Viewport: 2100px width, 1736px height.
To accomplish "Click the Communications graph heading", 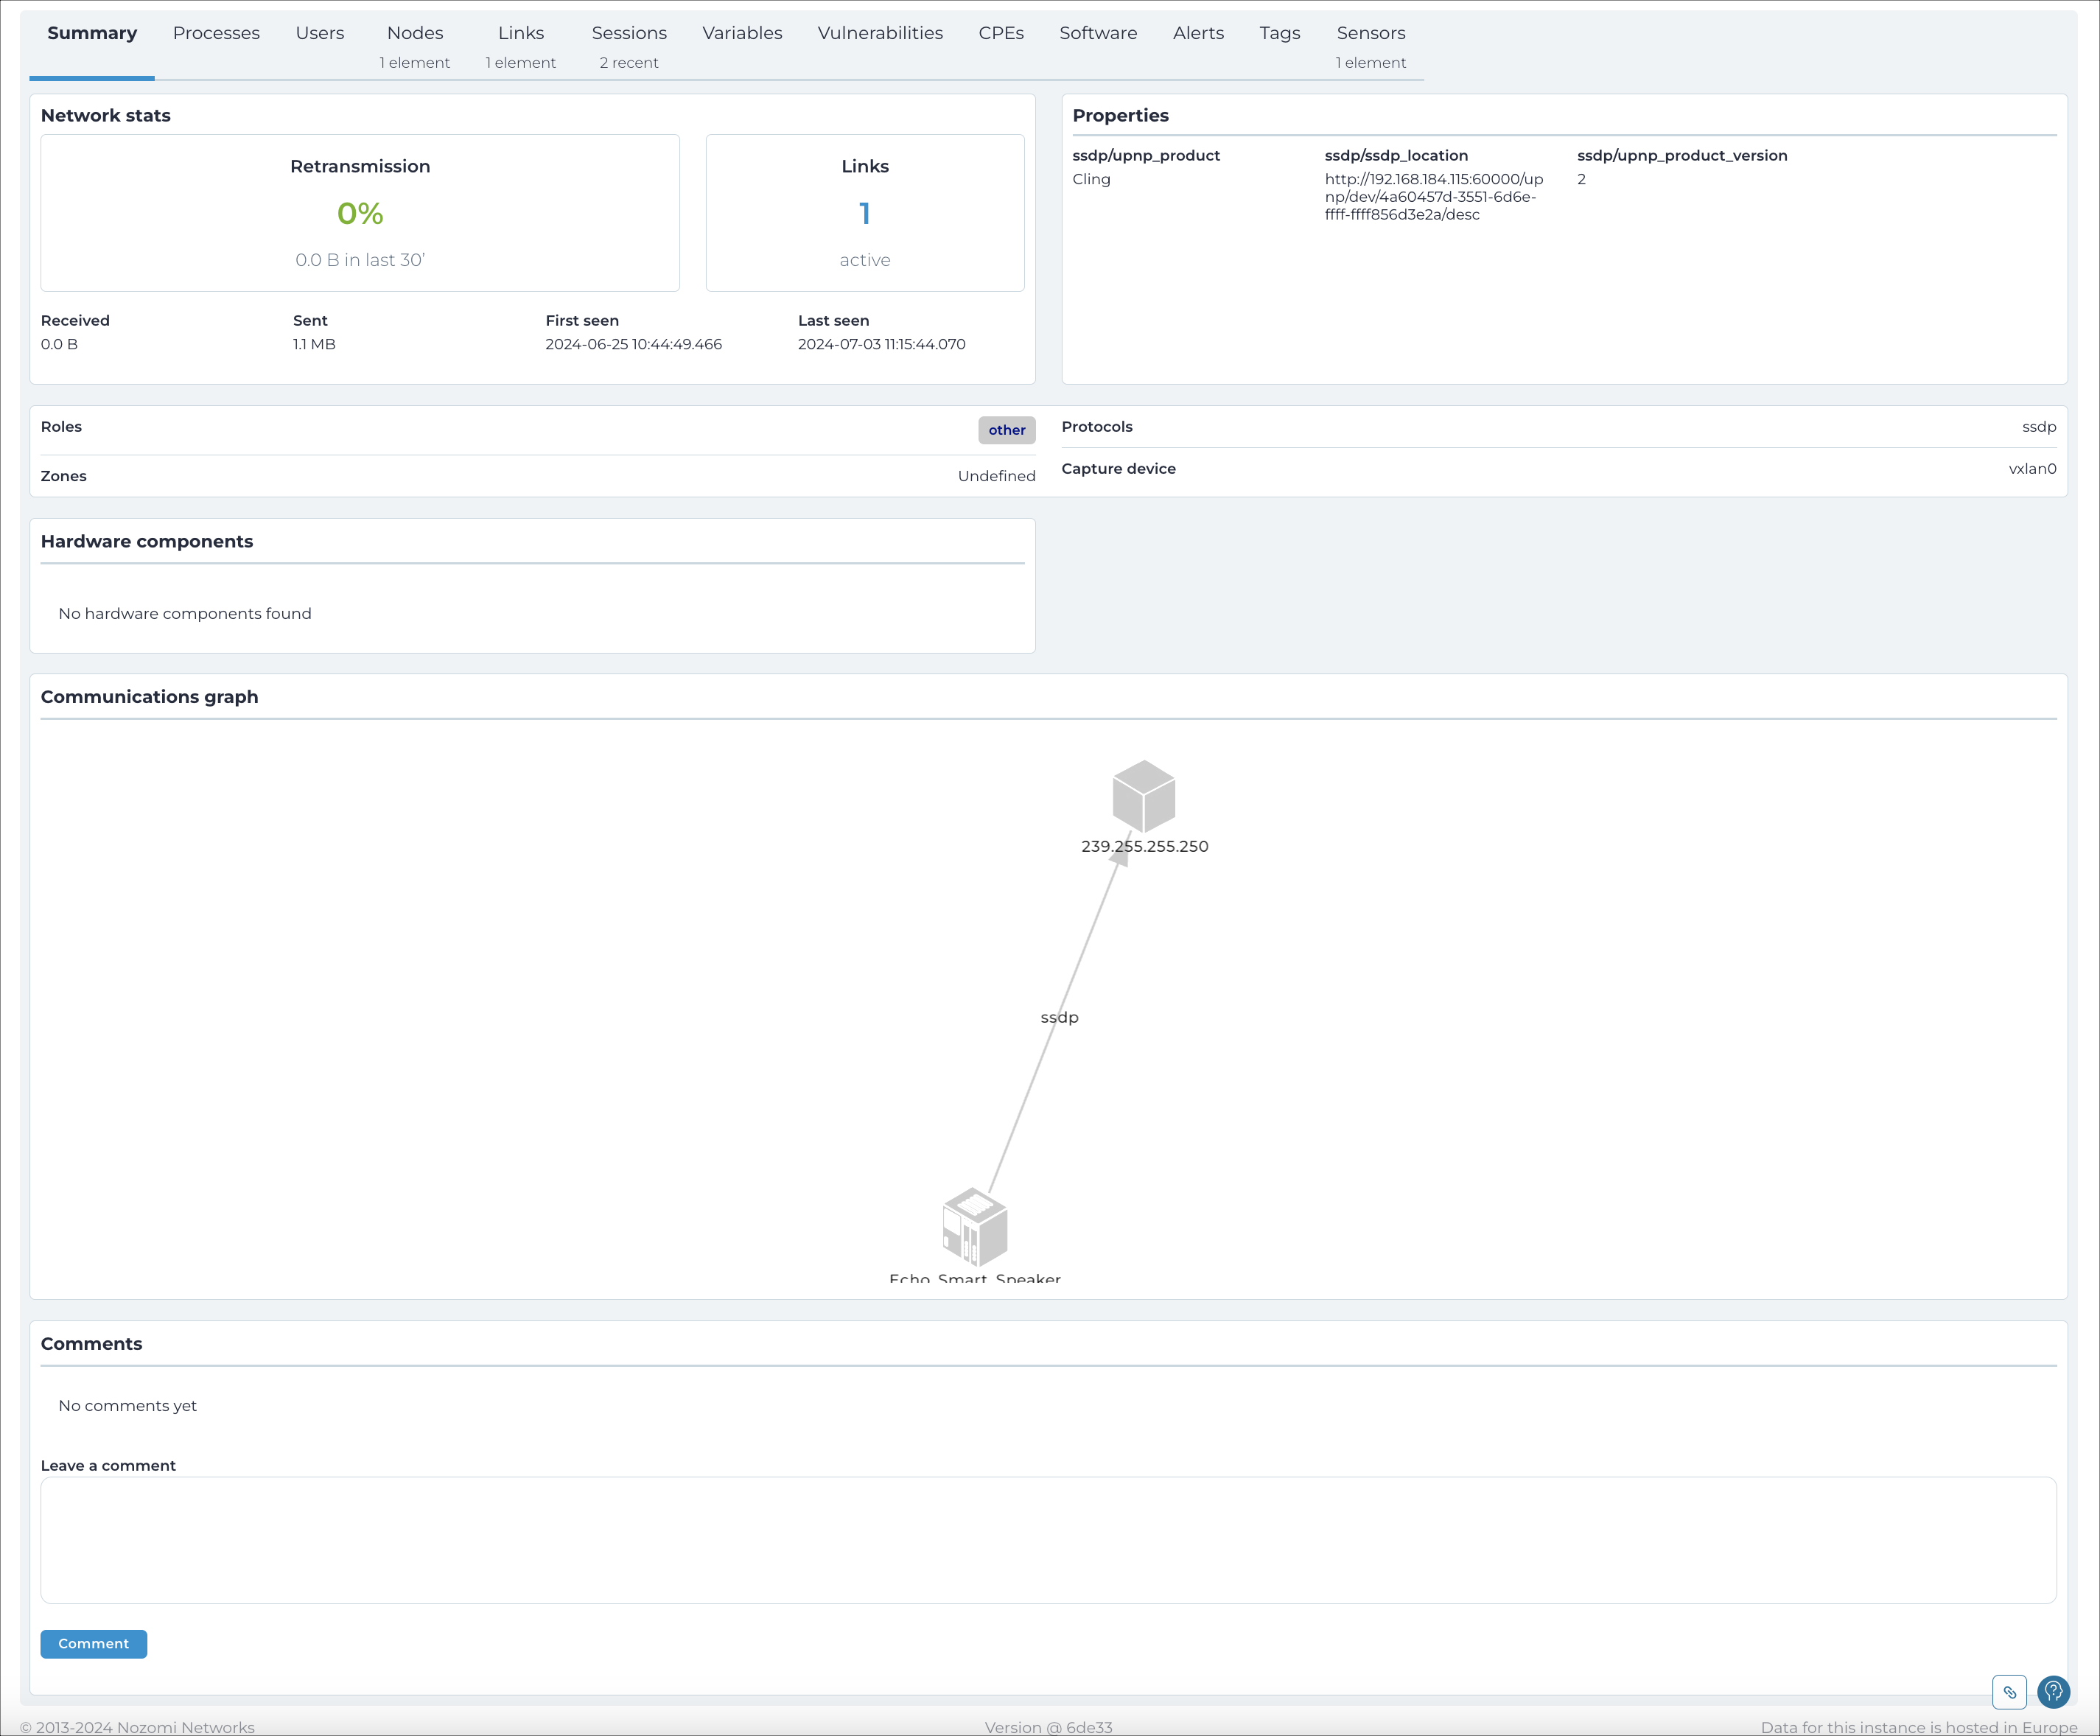I will tap(149, 697).
